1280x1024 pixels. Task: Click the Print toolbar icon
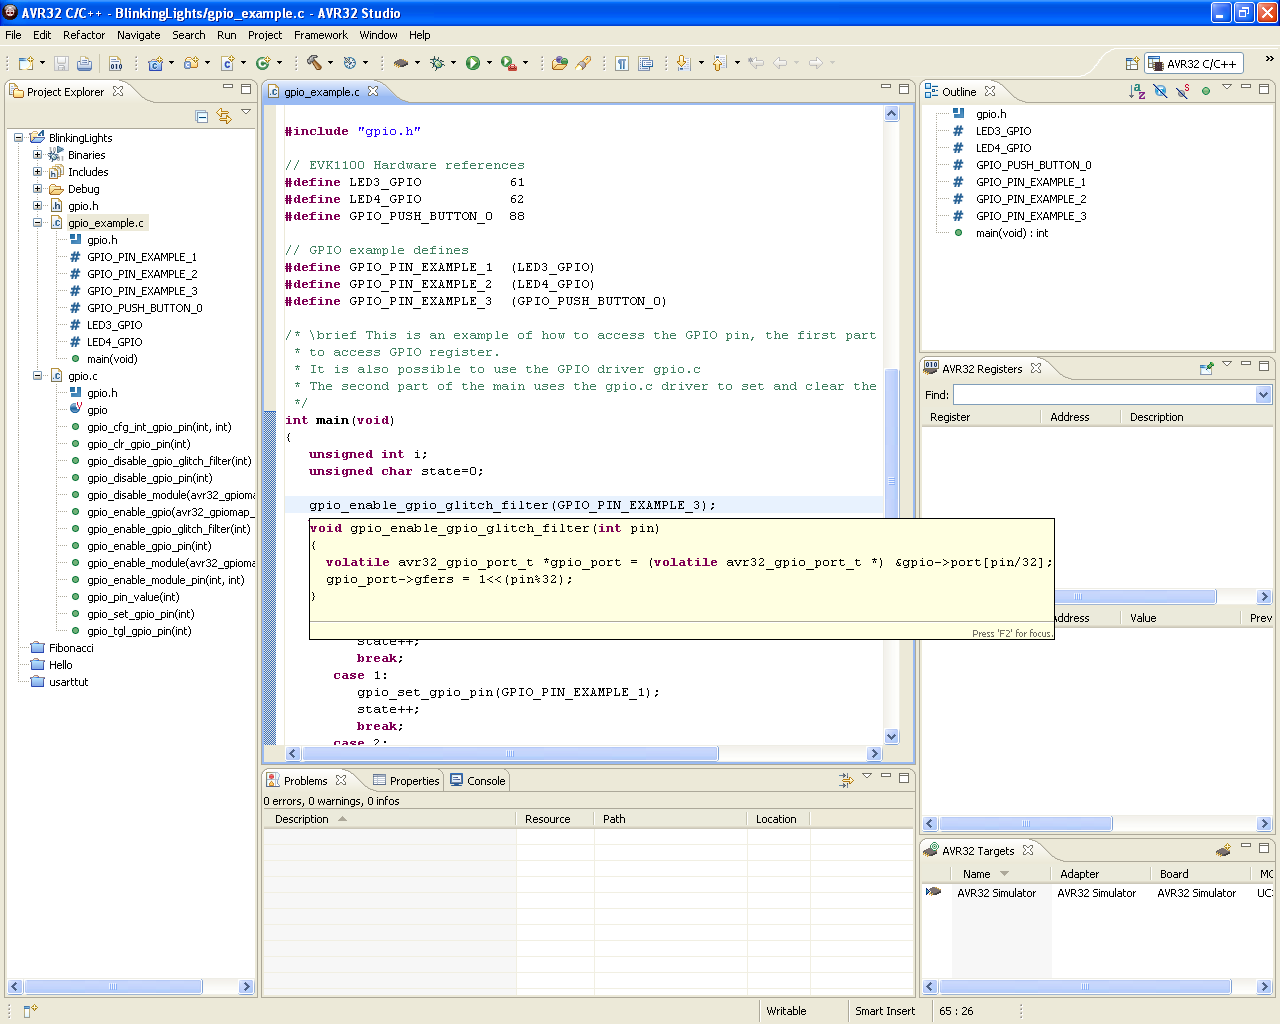coord(84,63)
